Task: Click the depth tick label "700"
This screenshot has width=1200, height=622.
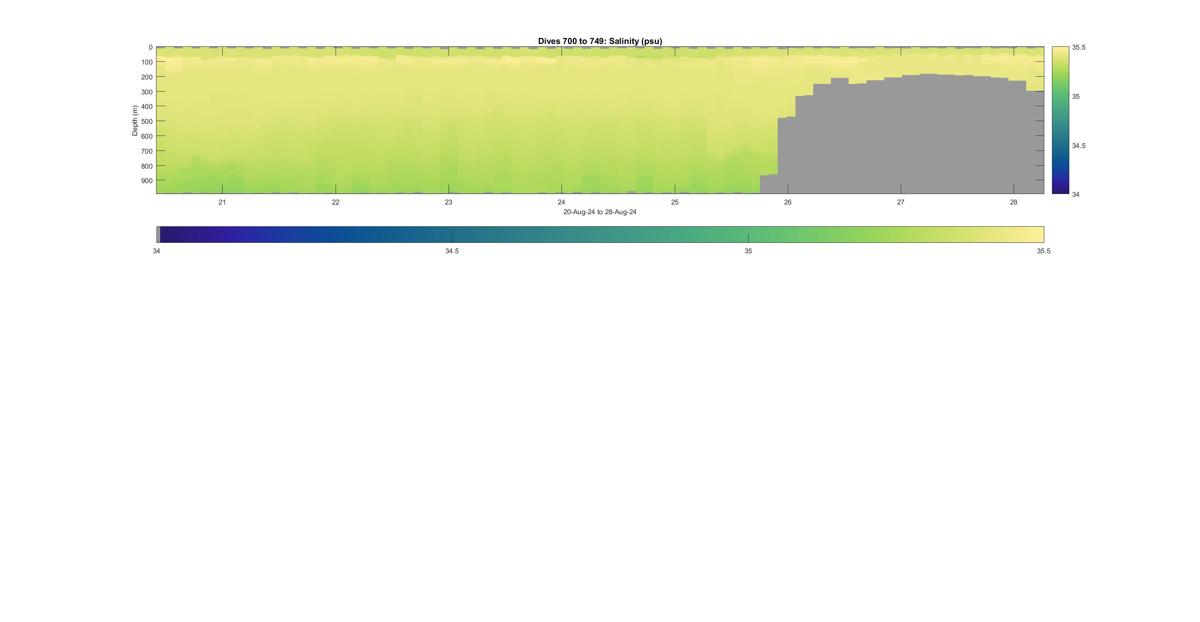Action: click(146, 151)
